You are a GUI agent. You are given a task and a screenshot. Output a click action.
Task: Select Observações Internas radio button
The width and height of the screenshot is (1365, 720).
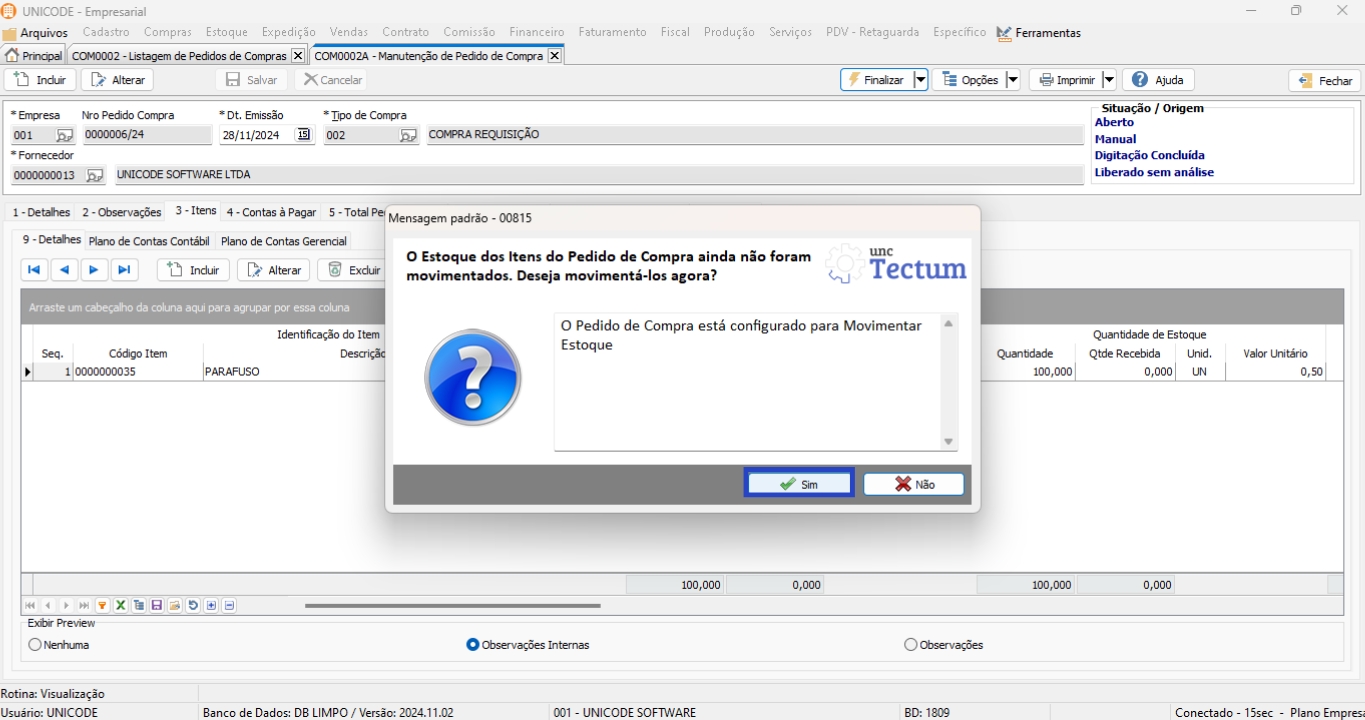(x=473, y=645)
